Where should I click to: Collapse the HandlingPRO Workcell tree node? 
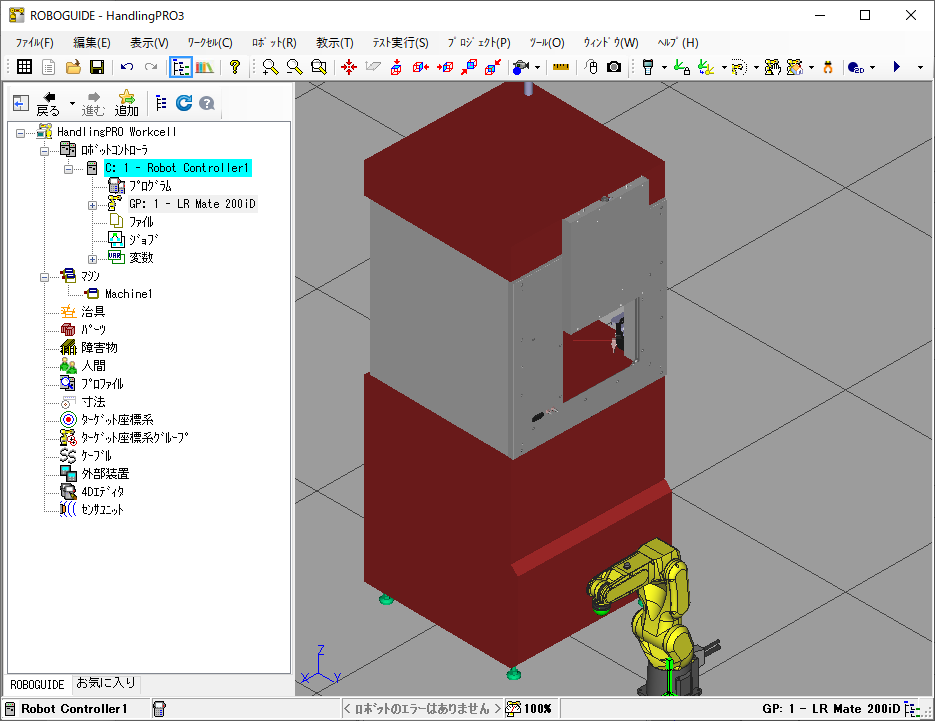[22, 132]
